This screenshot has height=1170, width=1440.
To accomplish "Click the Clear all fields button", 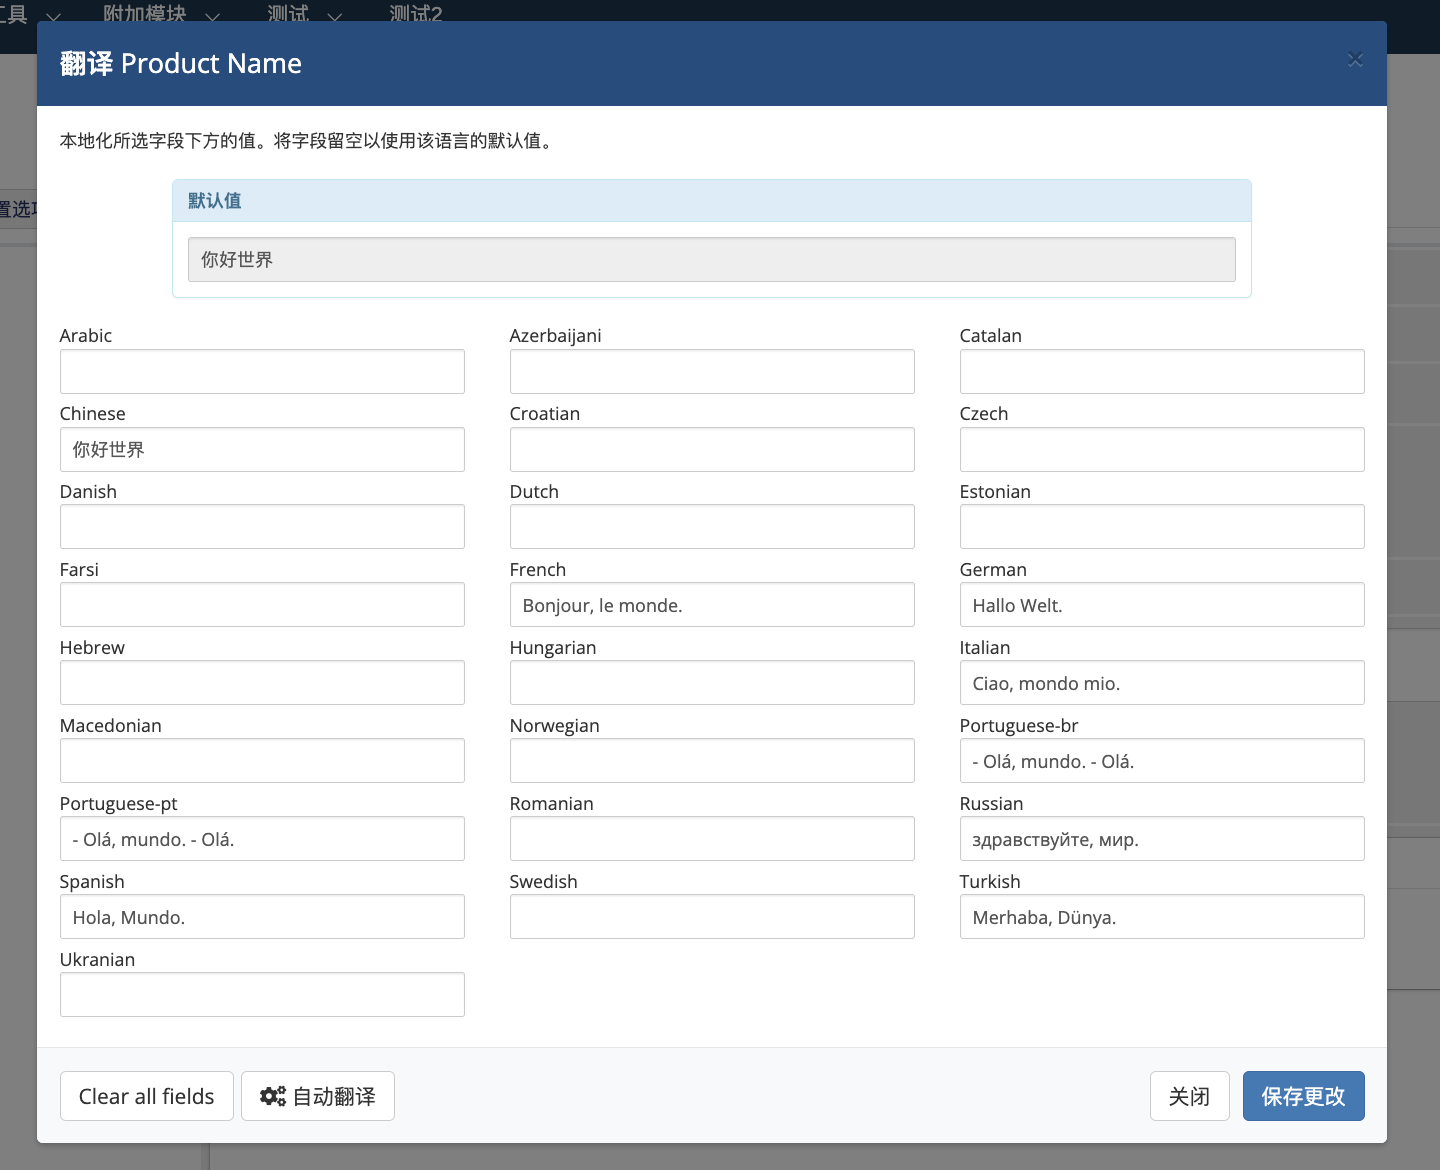I will coord(147,1096).
